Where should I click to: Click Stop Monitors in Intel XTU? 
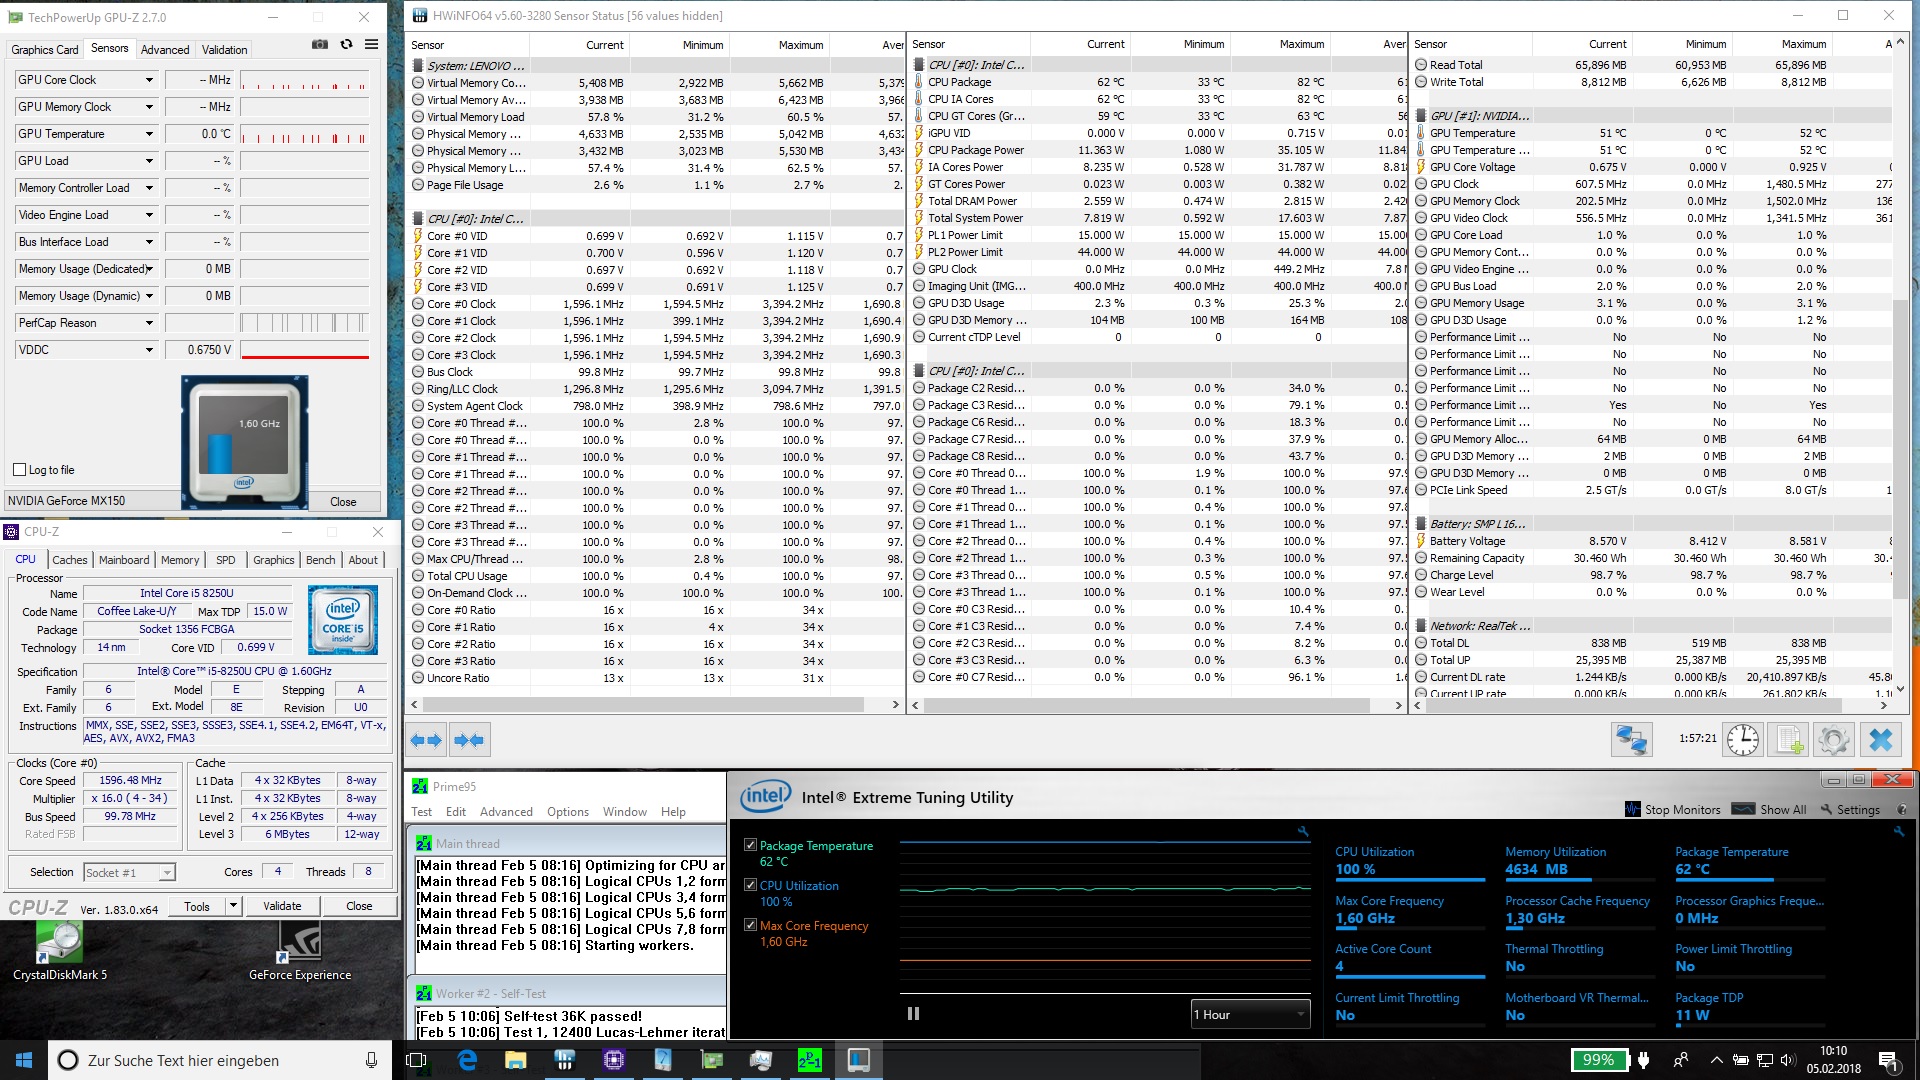click(x=1673, y=810)
